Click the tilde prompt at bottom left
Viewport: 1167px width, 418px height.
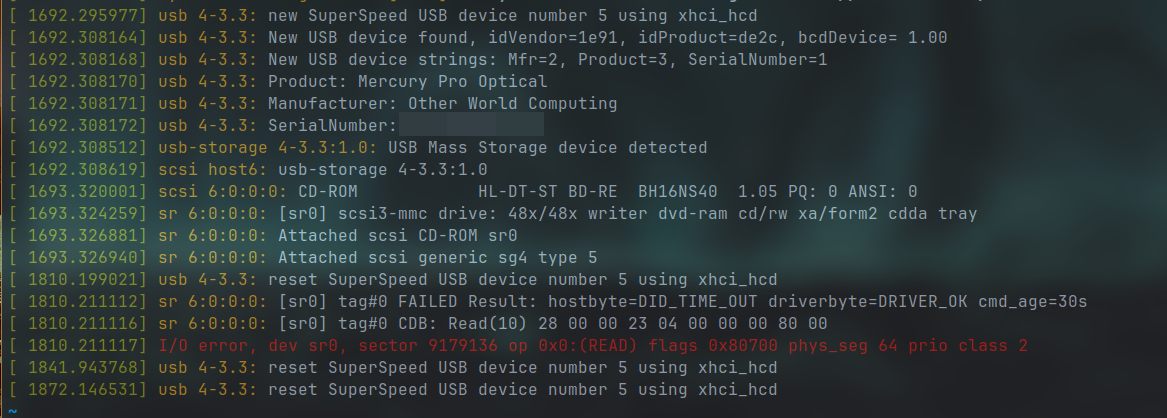coord(13,411)
